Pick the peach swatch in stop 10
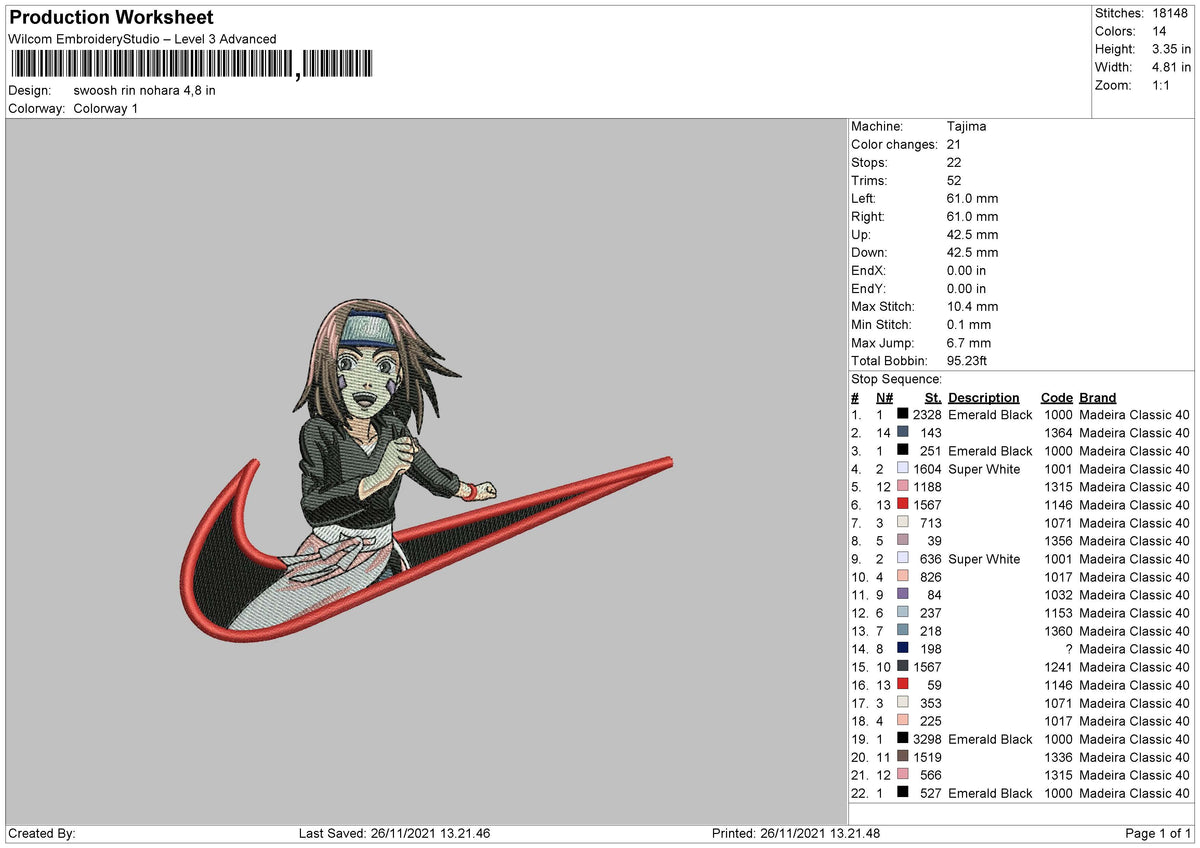Image resolution: width=1200 pixels, height=848 pixels. pyautogui.click(x=902, y=576)
